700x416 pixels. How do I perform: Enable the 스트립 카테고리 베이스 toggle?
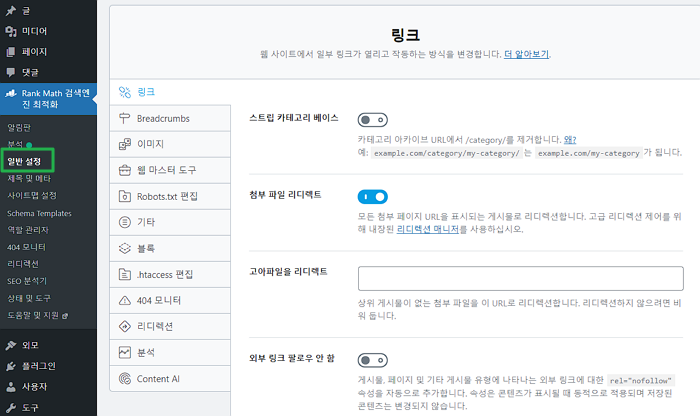coord(373,120)
